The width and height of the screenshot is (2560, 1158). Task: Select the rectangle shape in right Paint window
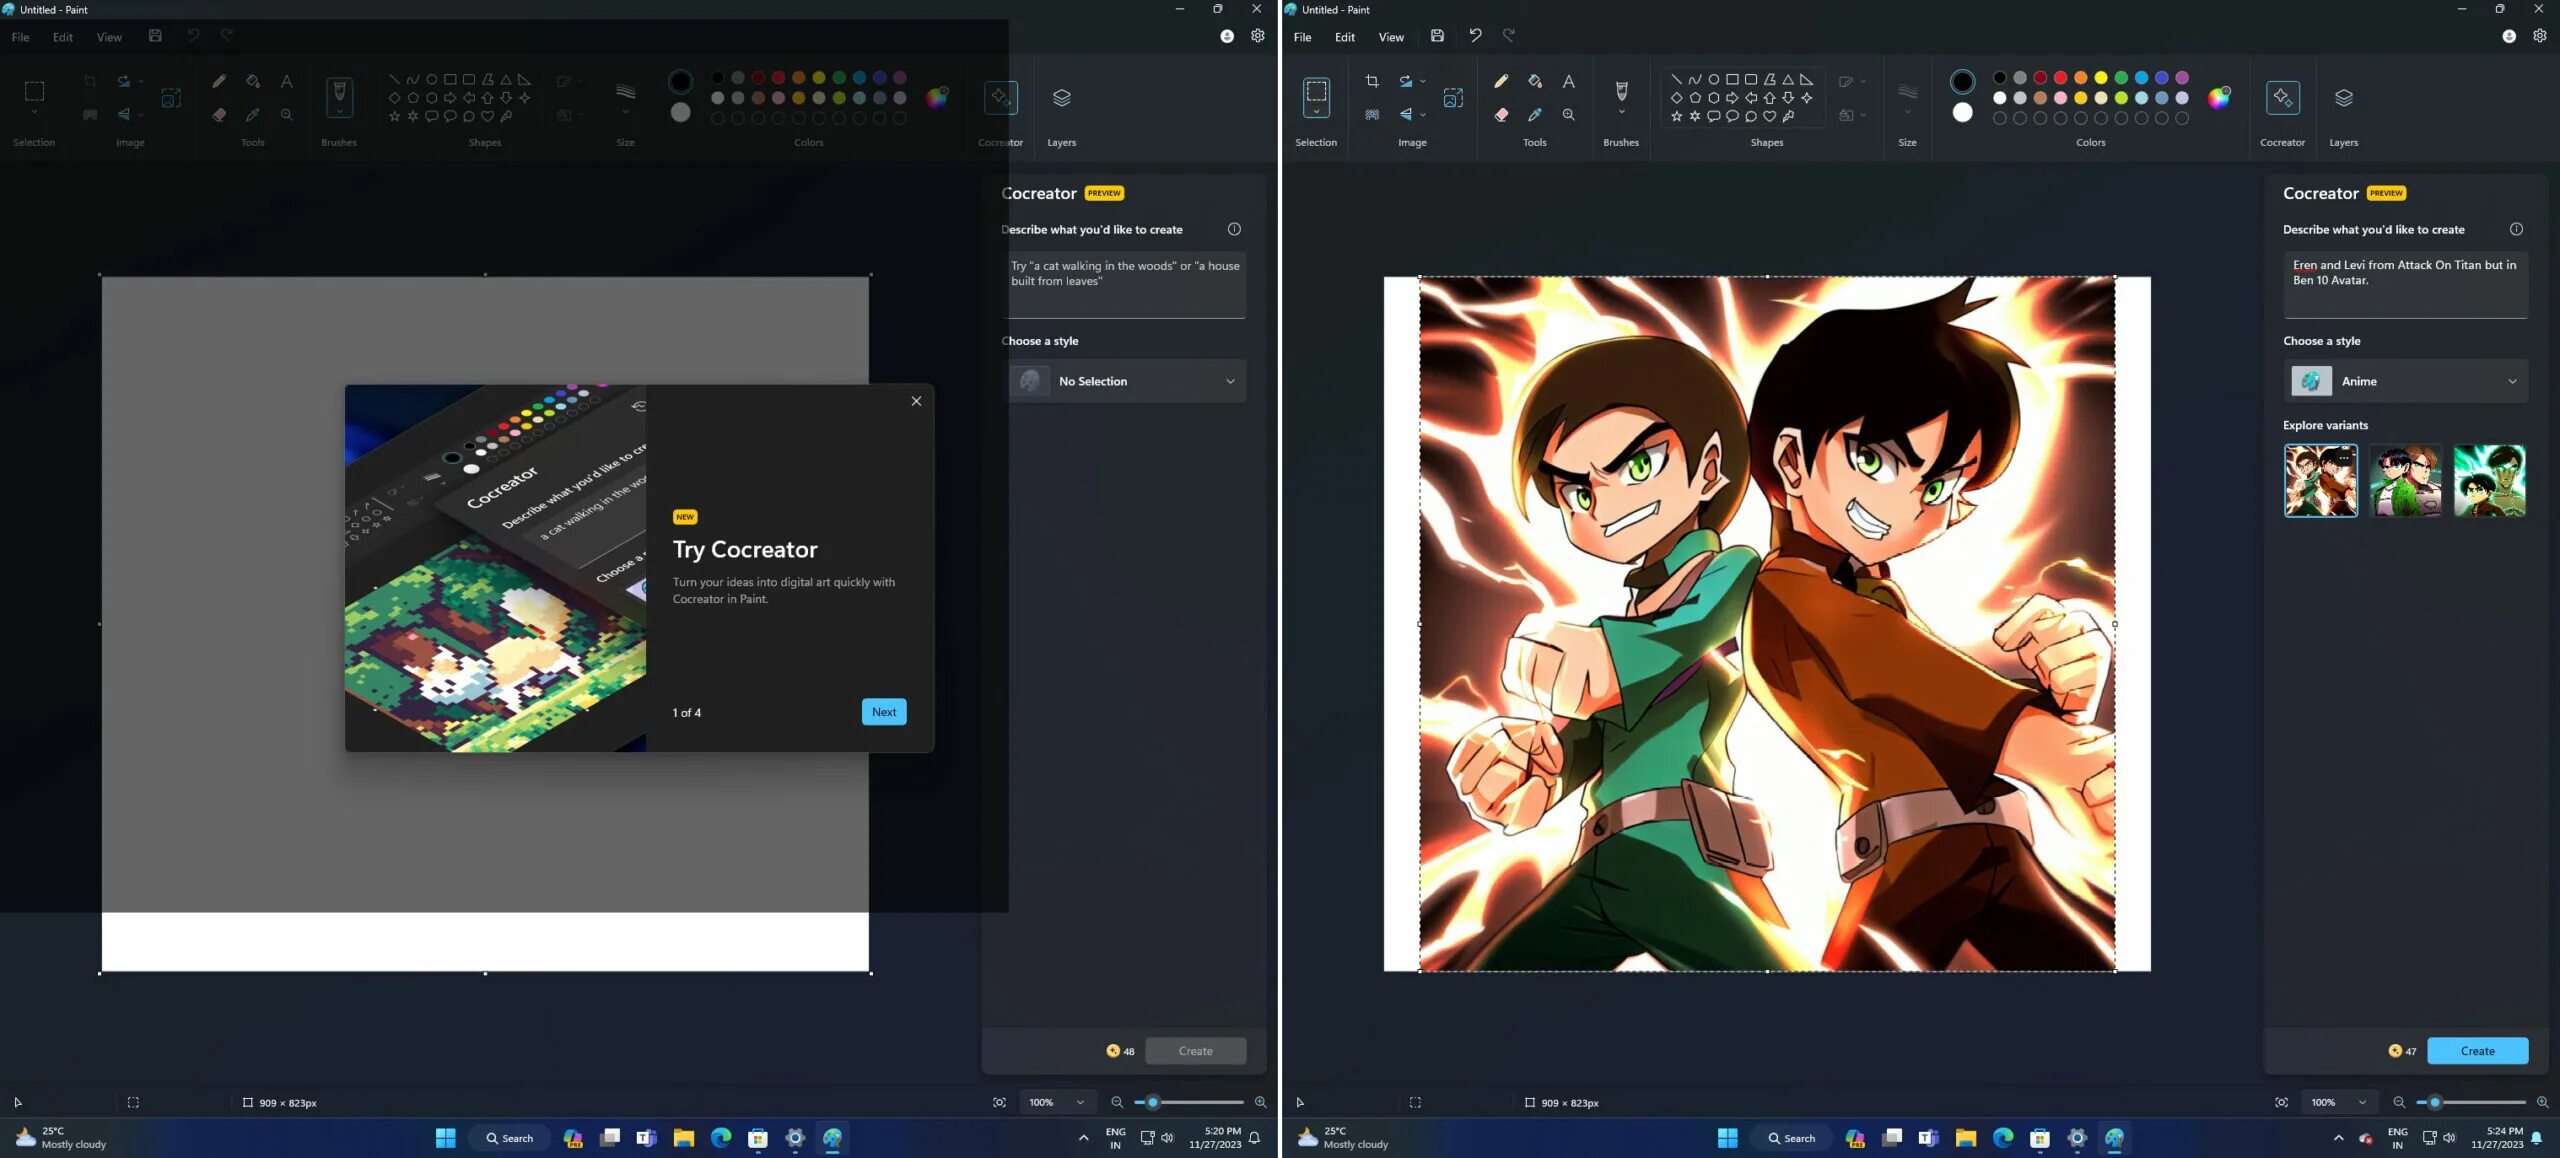[x=1732, y=79]
